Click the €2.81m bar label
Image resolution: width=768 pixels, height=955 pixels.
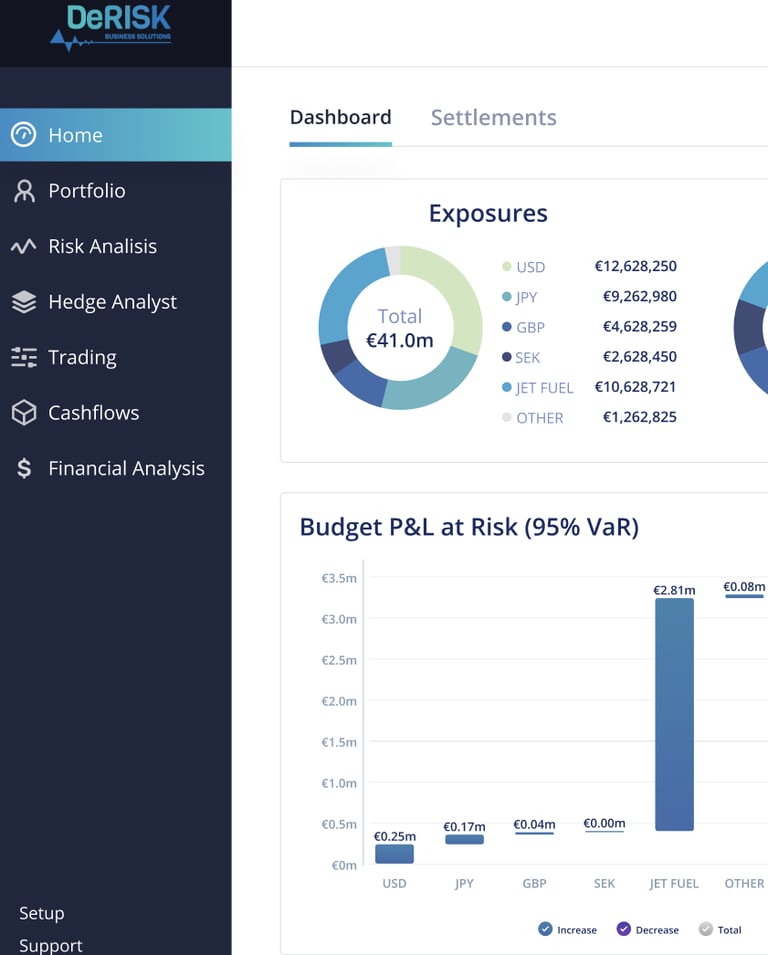point(674,590)
